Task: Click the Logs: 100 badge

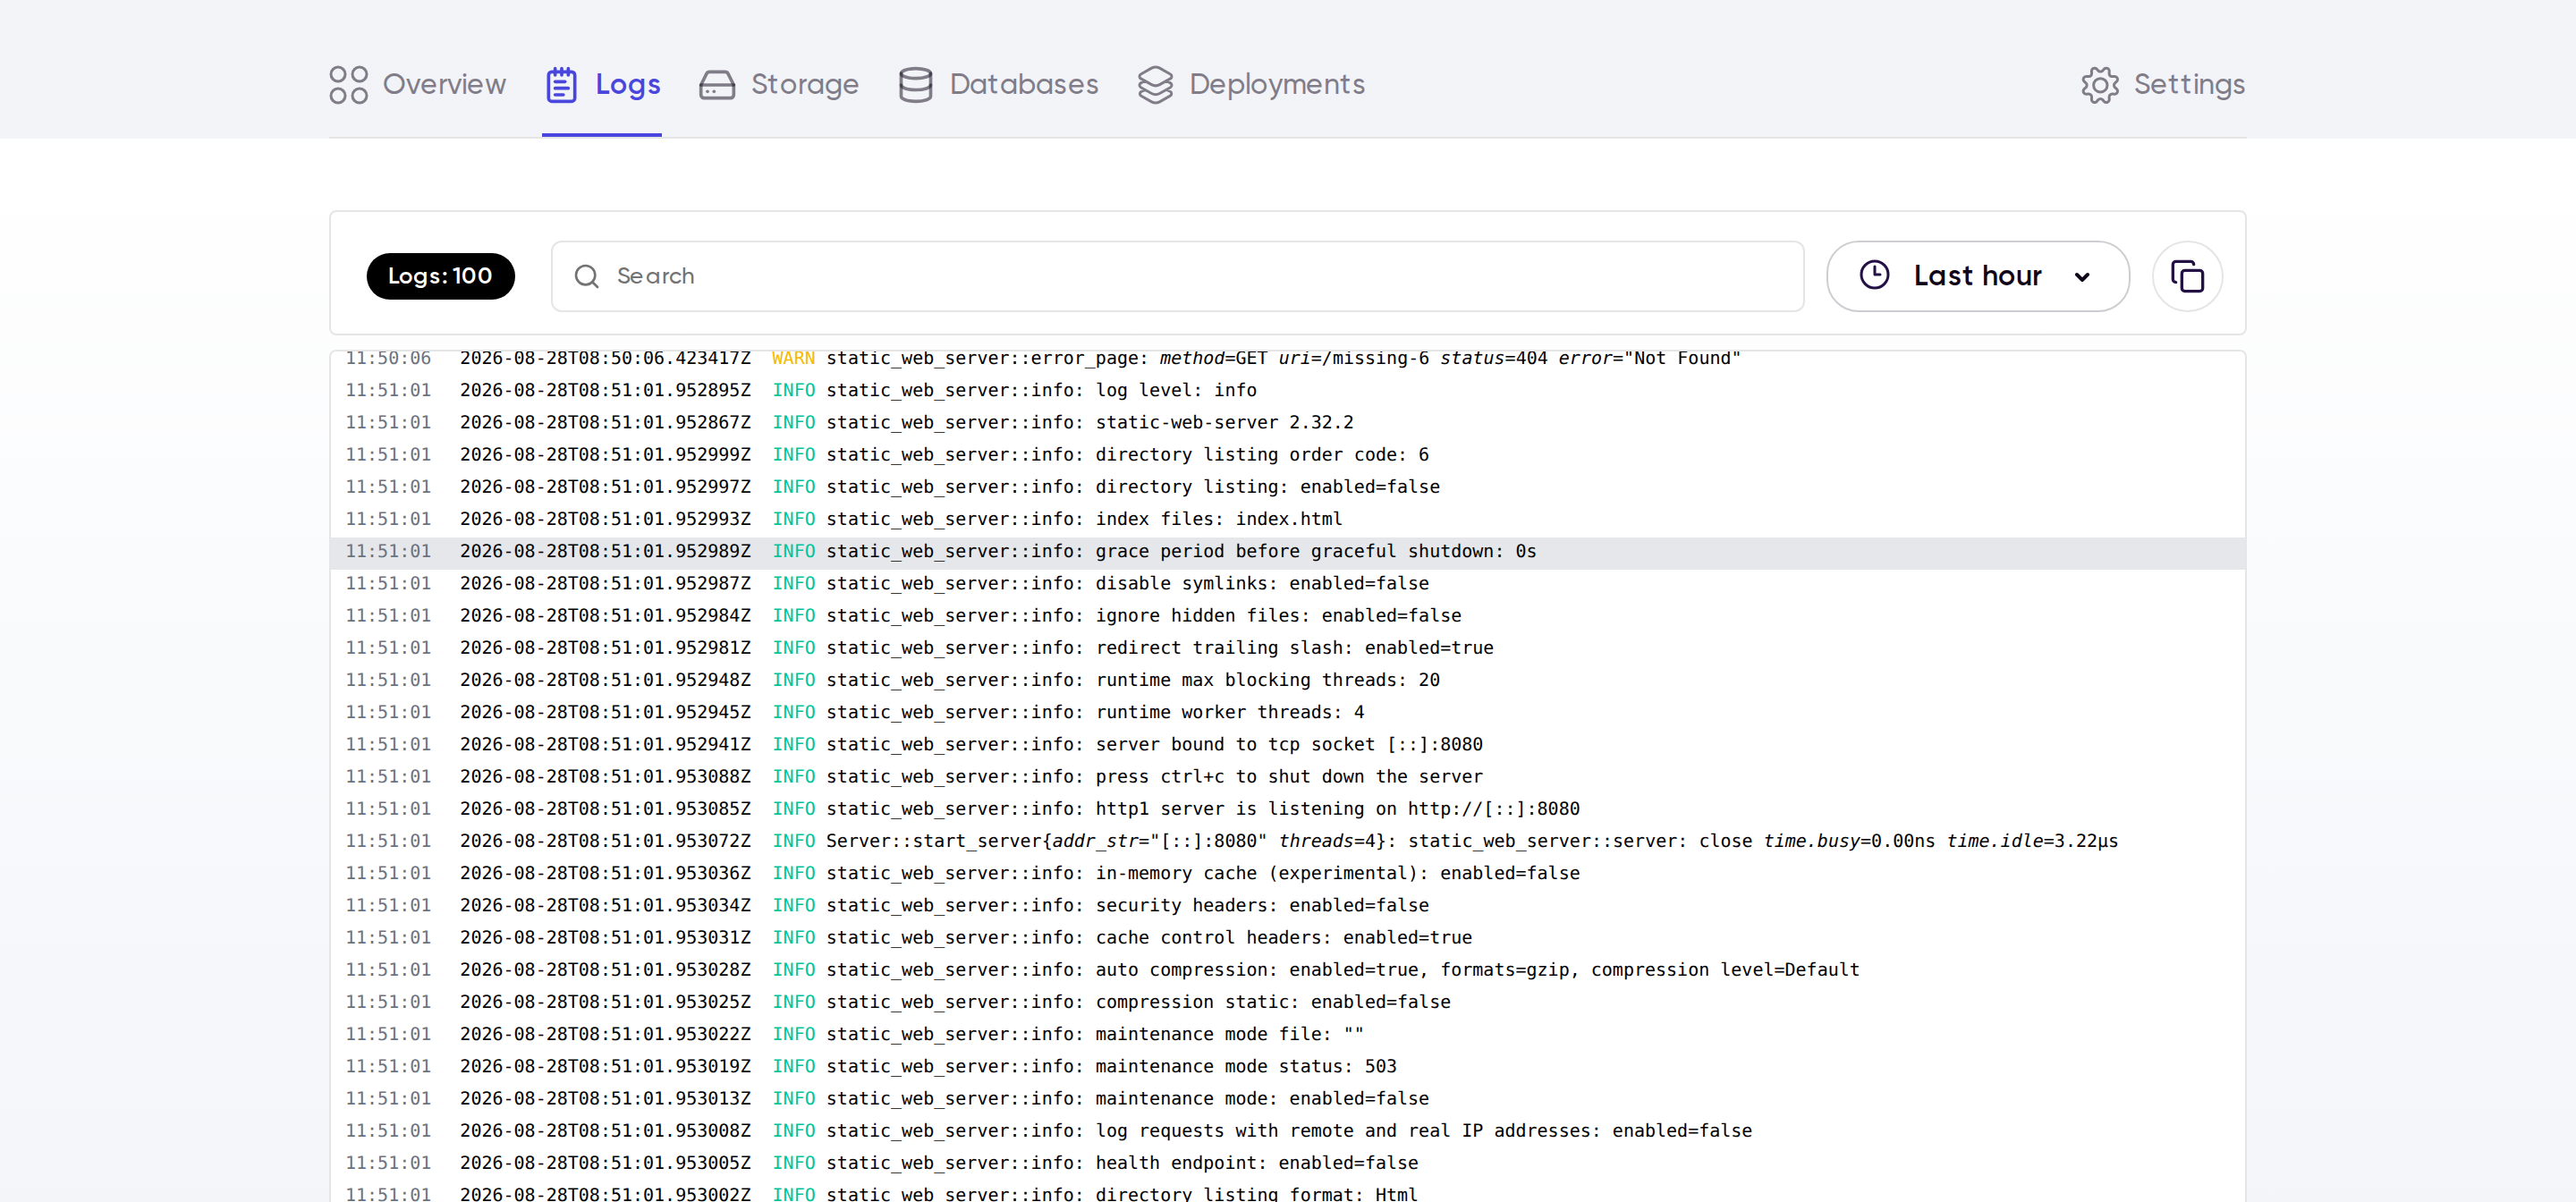Action: [440, 276]
